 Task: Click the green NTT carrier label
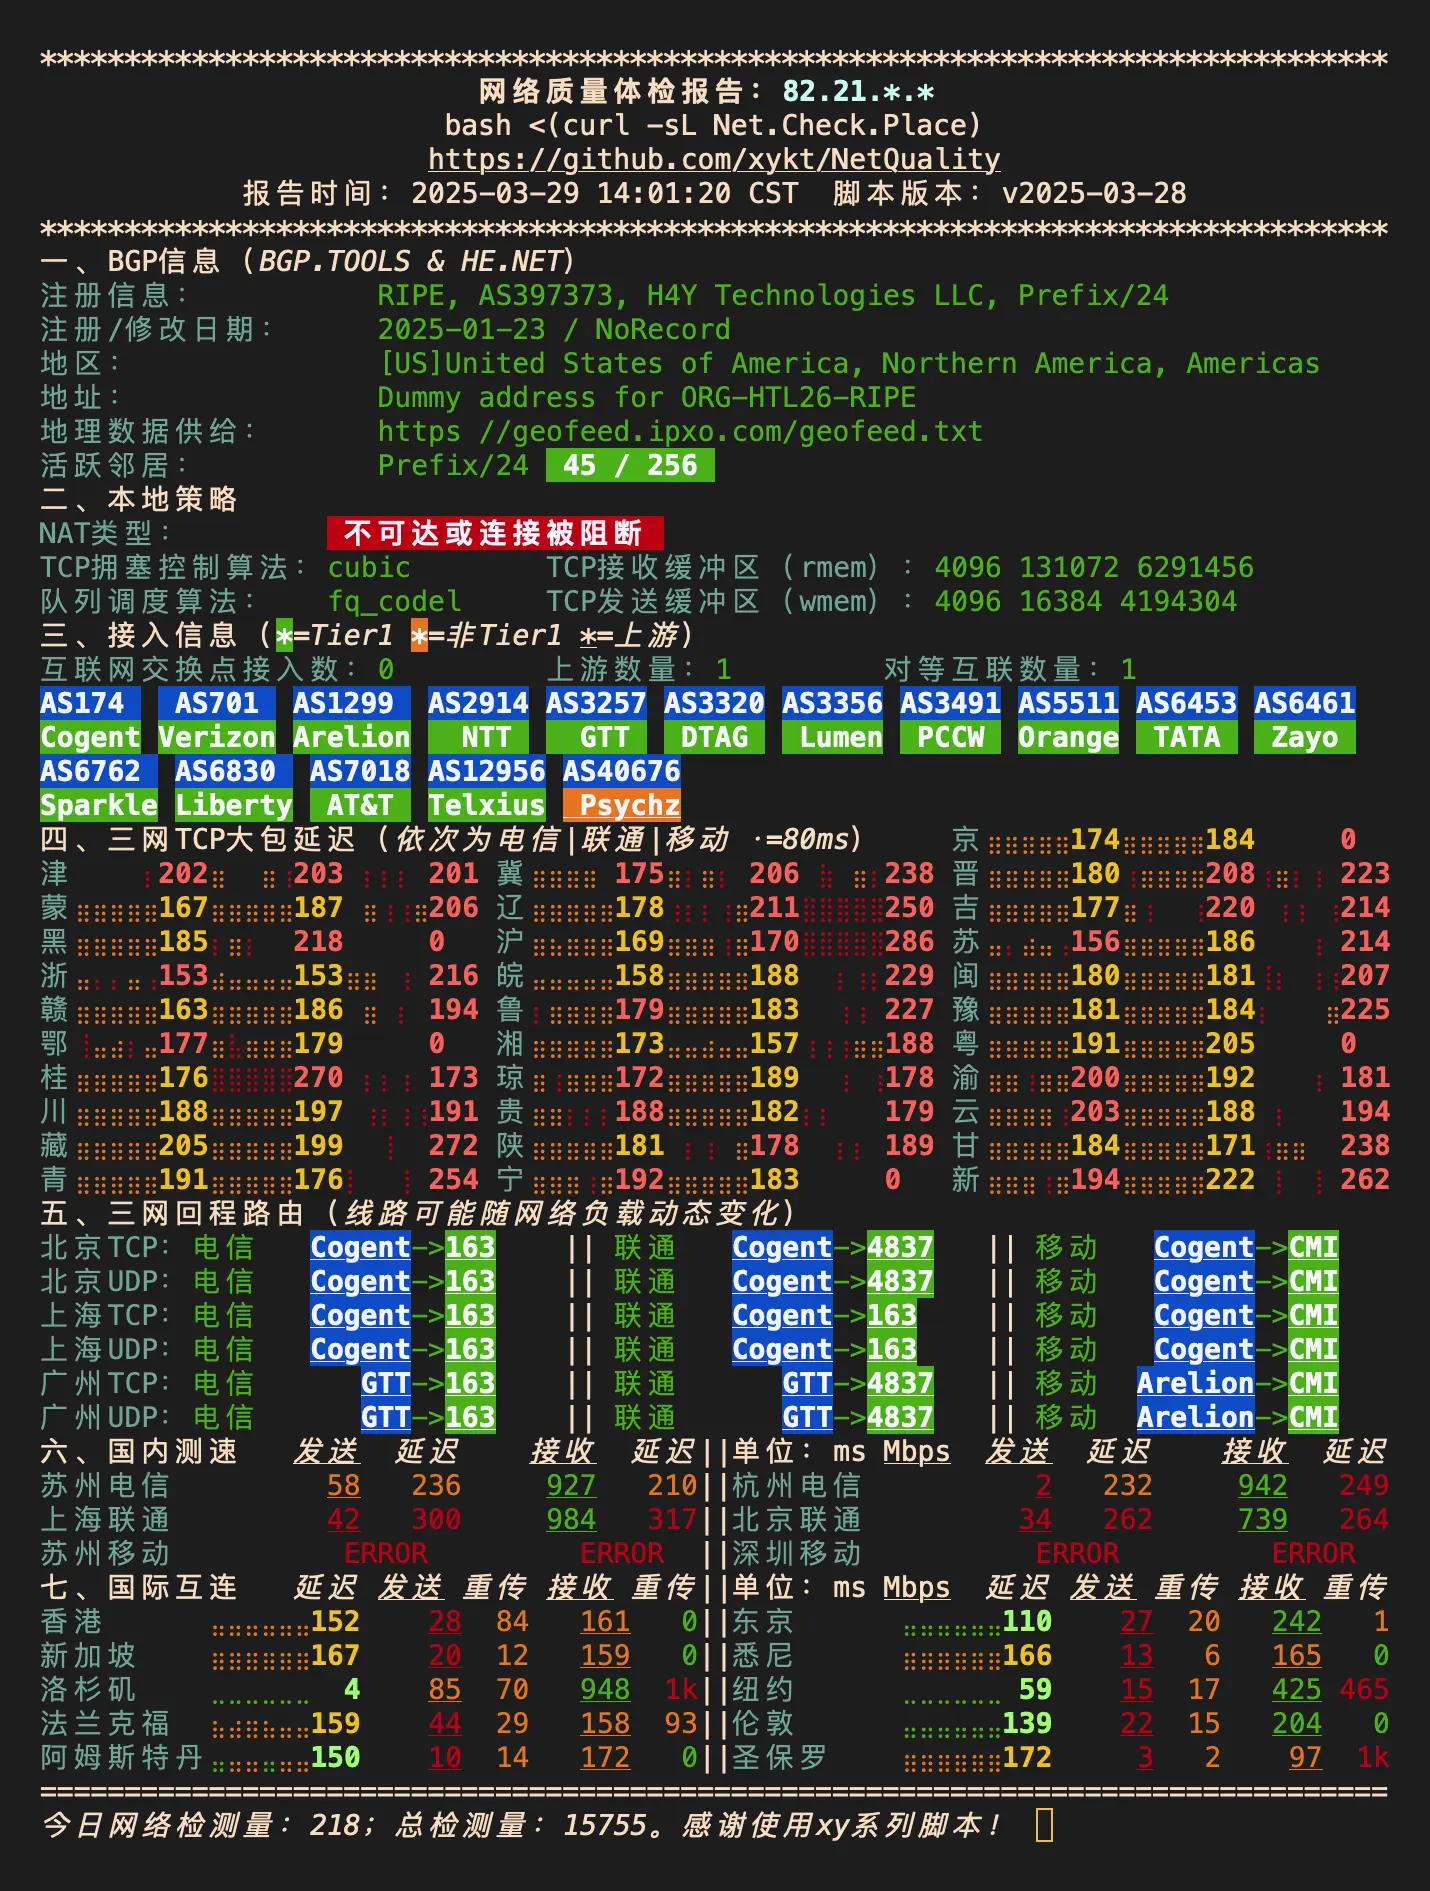478,737
